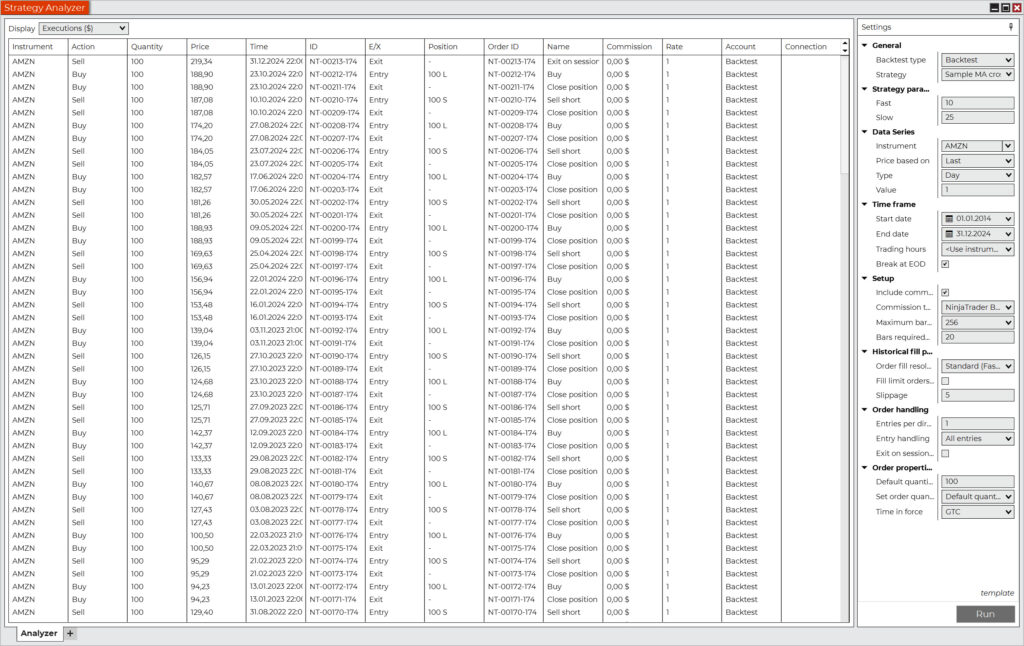Uncheck the Include commission checkbox
This screenshot has width=1024, height=646.
click(x=945, y=292)
